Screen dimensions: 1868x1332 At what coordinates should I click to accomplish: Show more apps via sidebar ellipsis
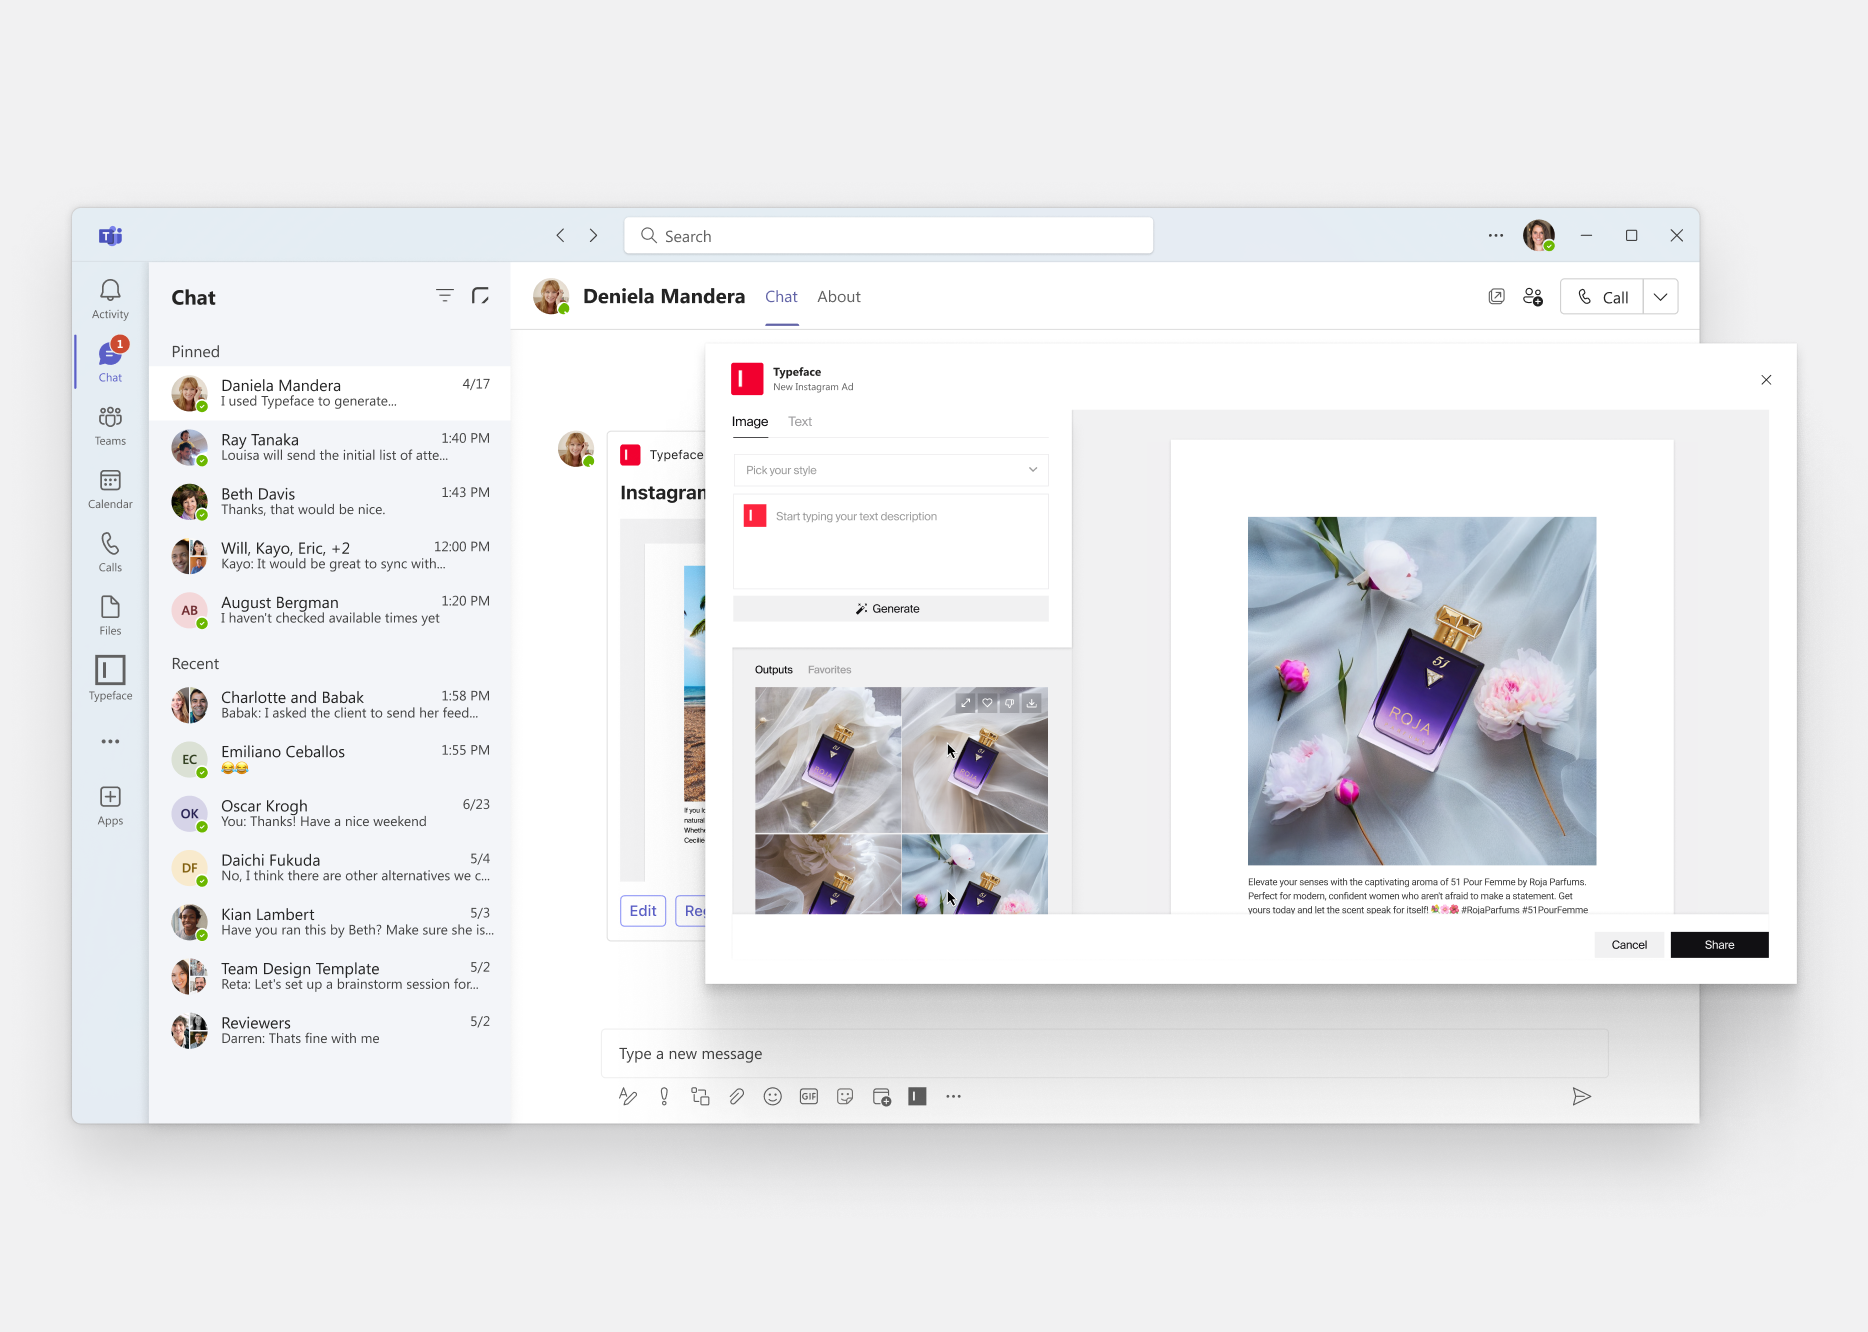110,741
